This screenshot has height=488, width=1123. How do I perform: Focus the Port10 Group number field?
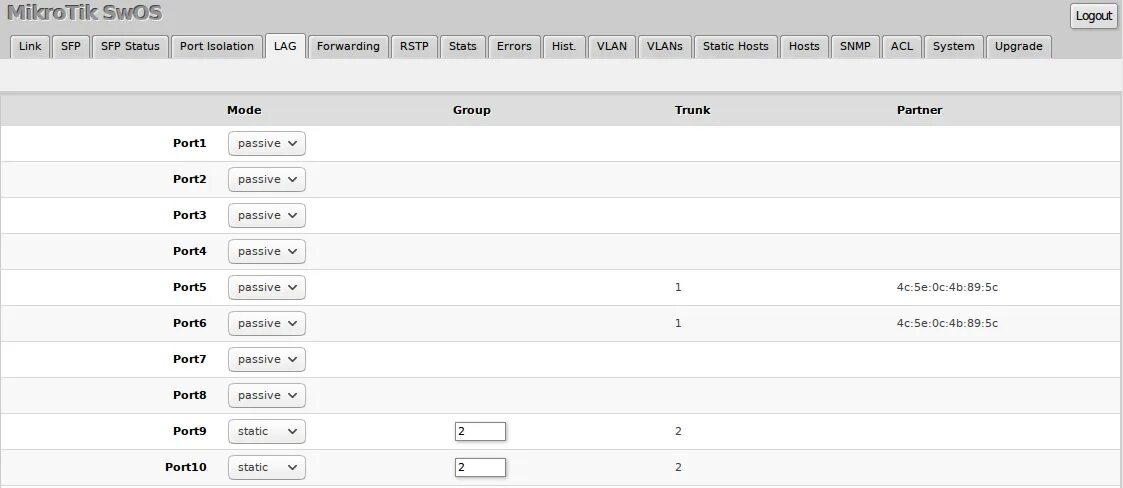pos(480,468)
